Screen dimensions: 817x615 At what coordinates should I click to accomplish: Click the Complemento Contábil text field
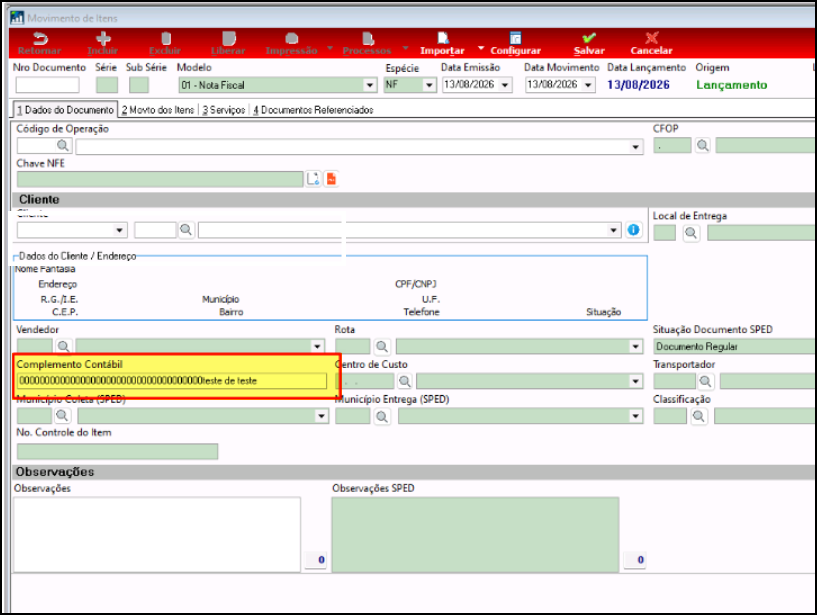tap(172, 381)
